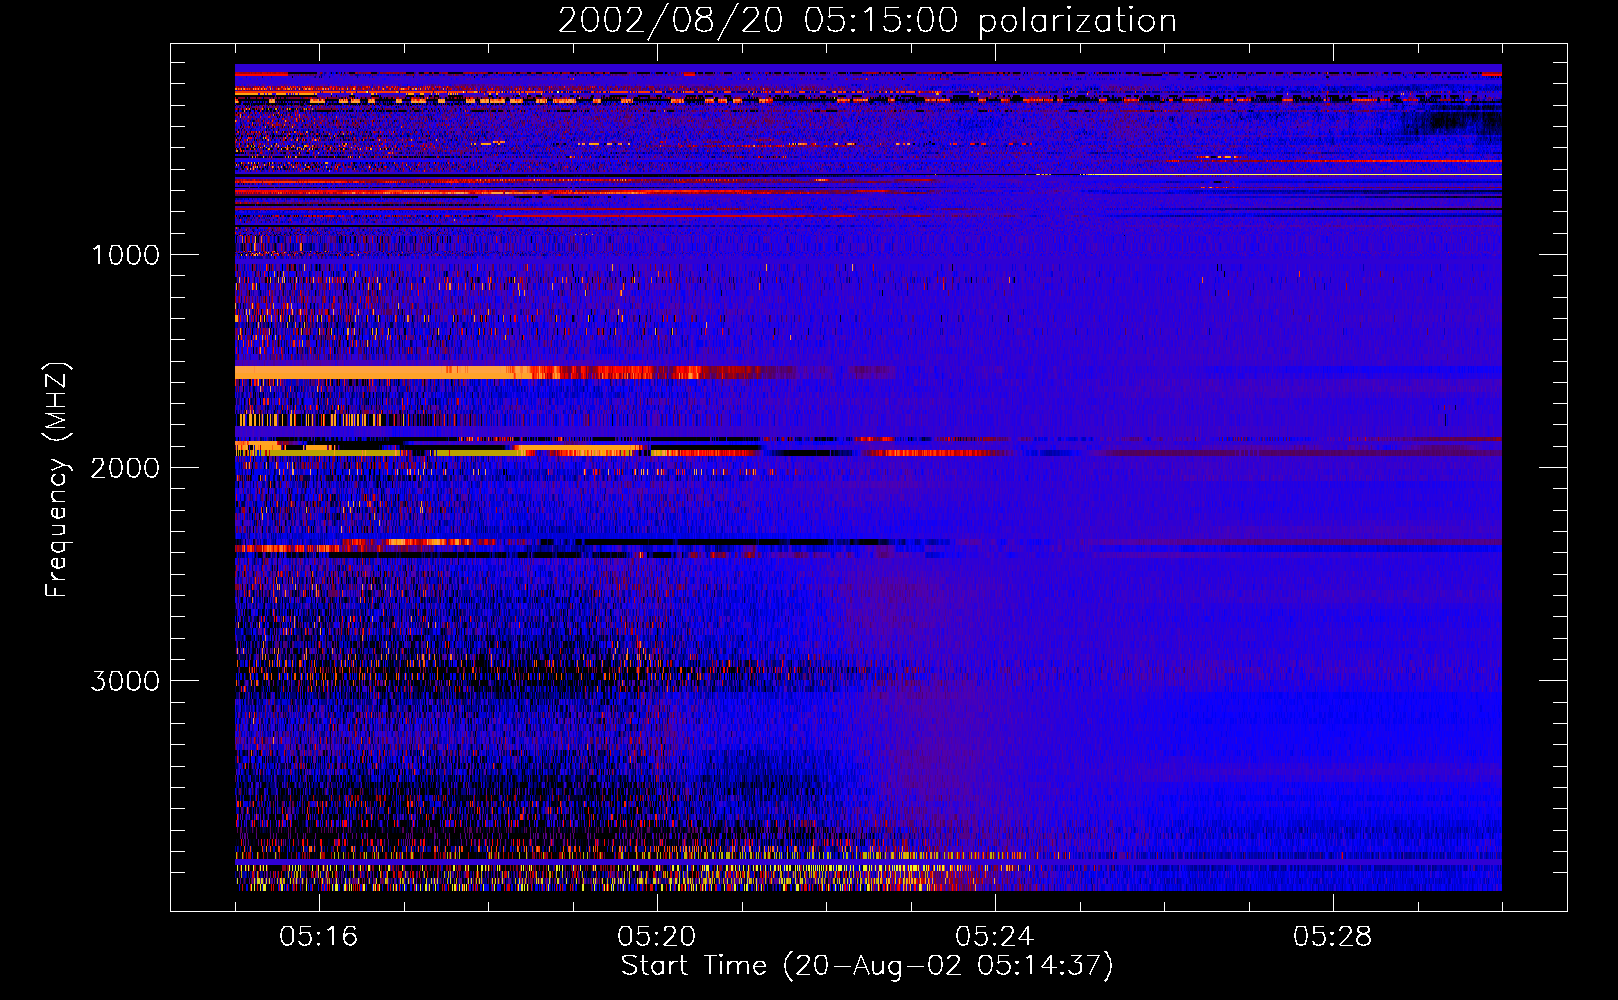The image size is (1618, 1000).
Task: Click the 05:20 time axis label
Action: 656,937
